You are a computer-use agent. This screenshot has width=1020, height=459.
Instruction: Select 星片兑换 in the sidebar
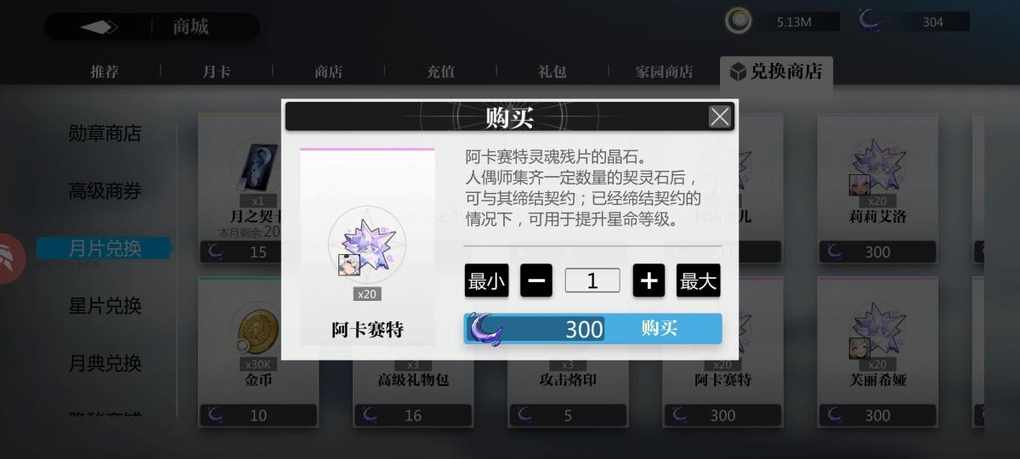(x=105, y=305)
